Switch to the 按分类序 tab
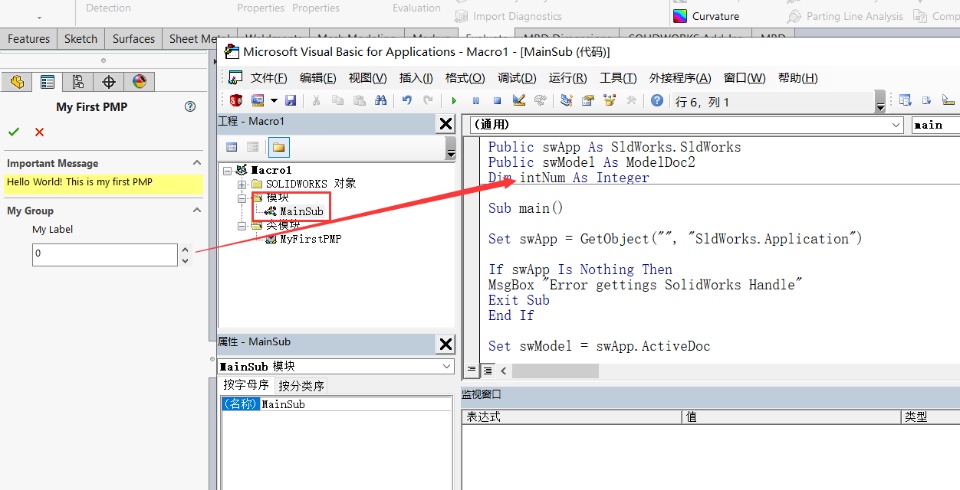The height and width of the screenshot is (490, 960). (301, 385)
